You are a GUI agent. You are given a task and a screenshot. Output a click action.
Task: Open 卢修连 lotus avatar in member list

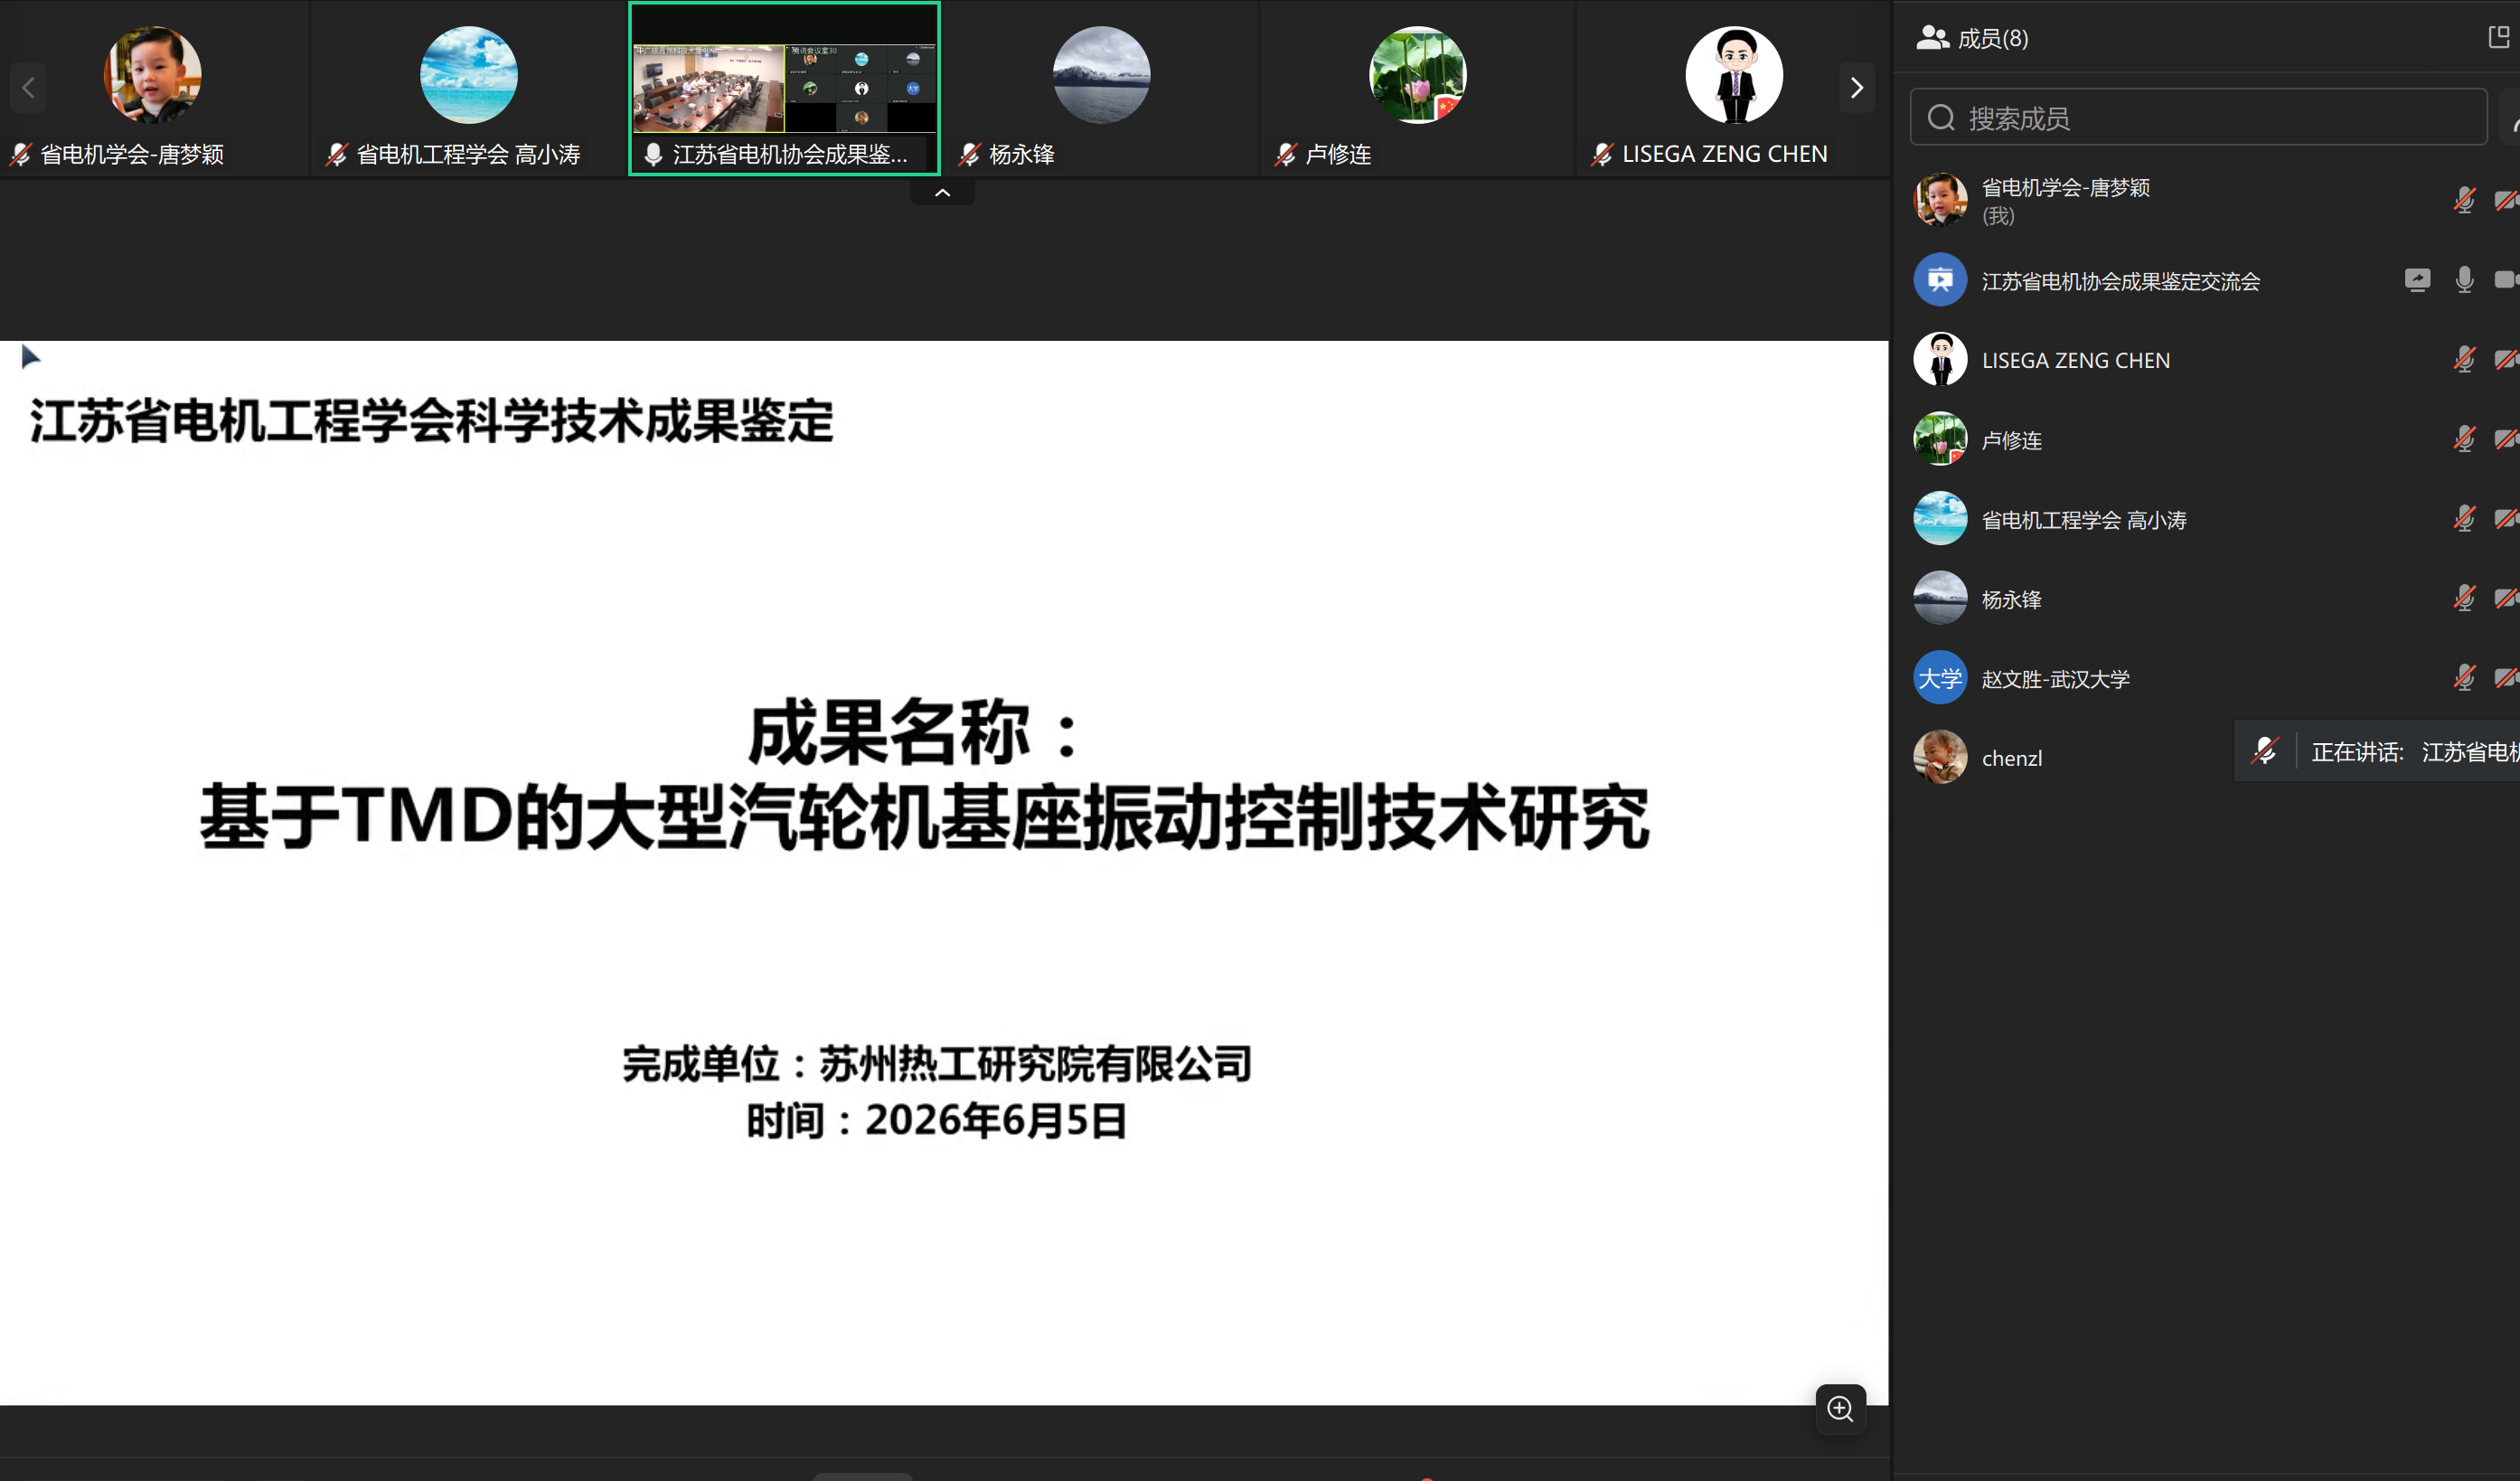(1940, 439)
